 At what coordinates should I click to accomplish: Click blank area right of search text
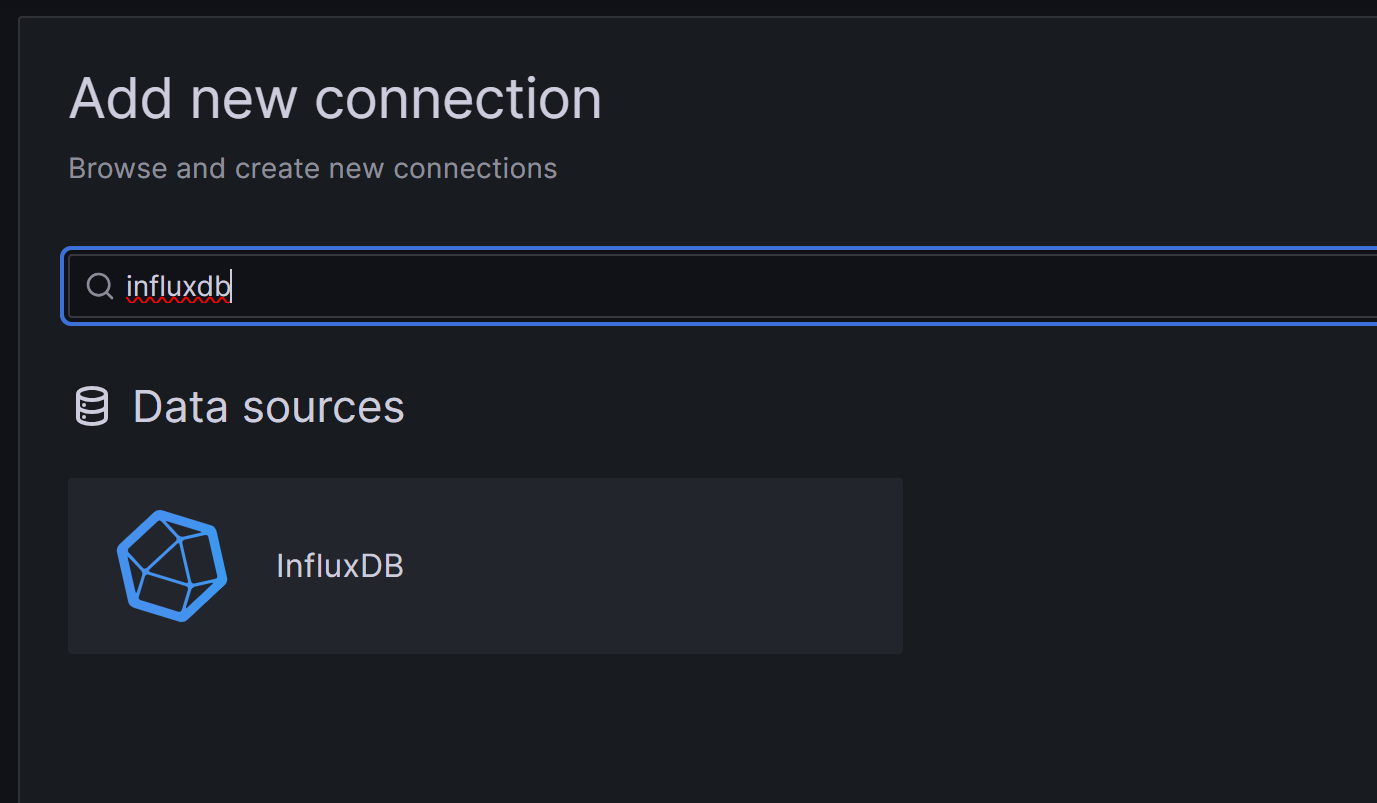pos(800,287)
